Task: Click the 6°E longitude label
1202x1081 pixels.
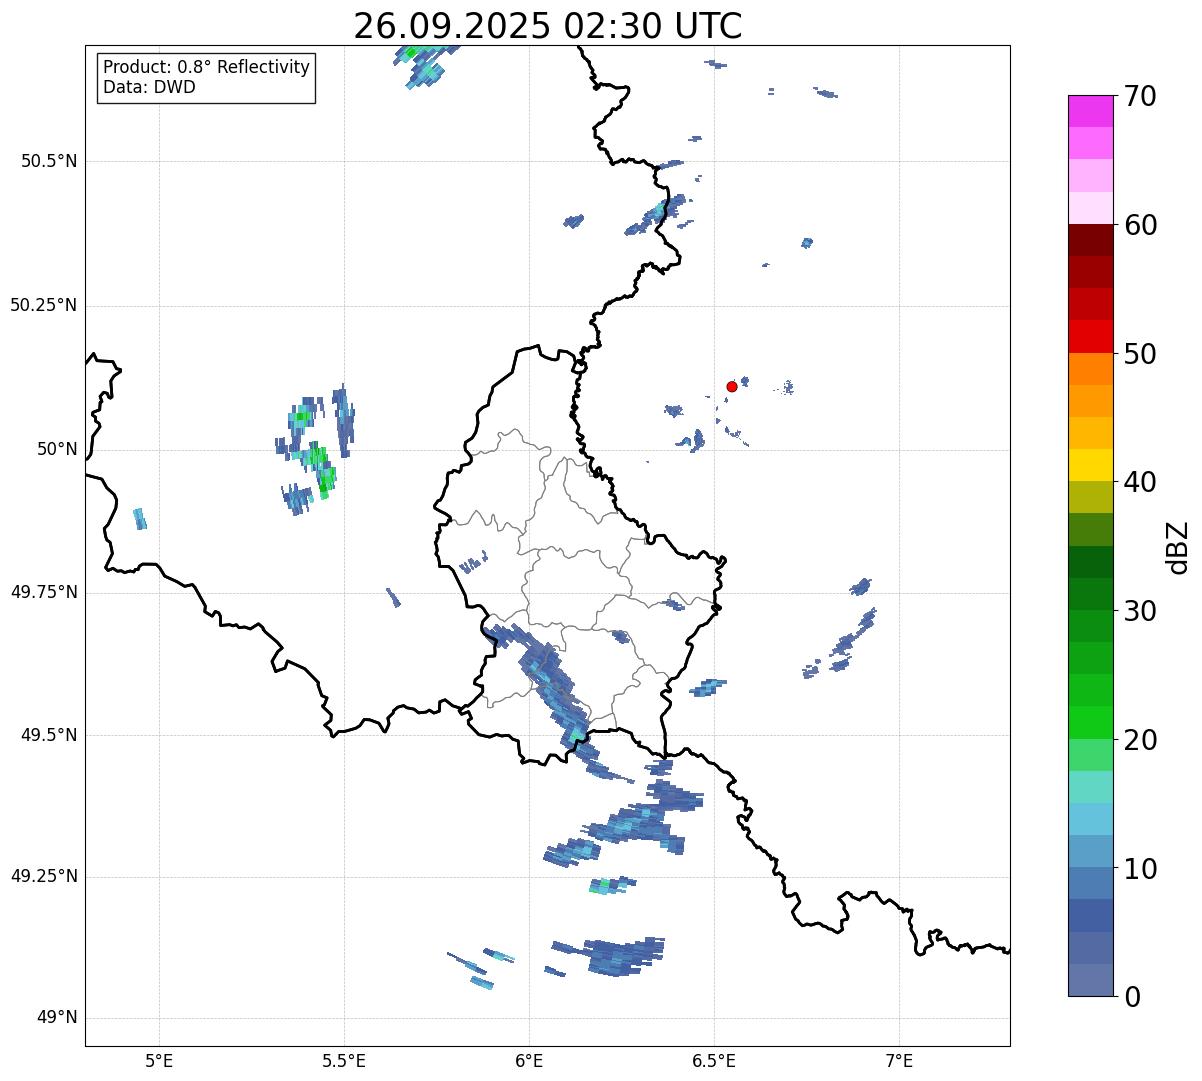Action: click(529, 1060)
